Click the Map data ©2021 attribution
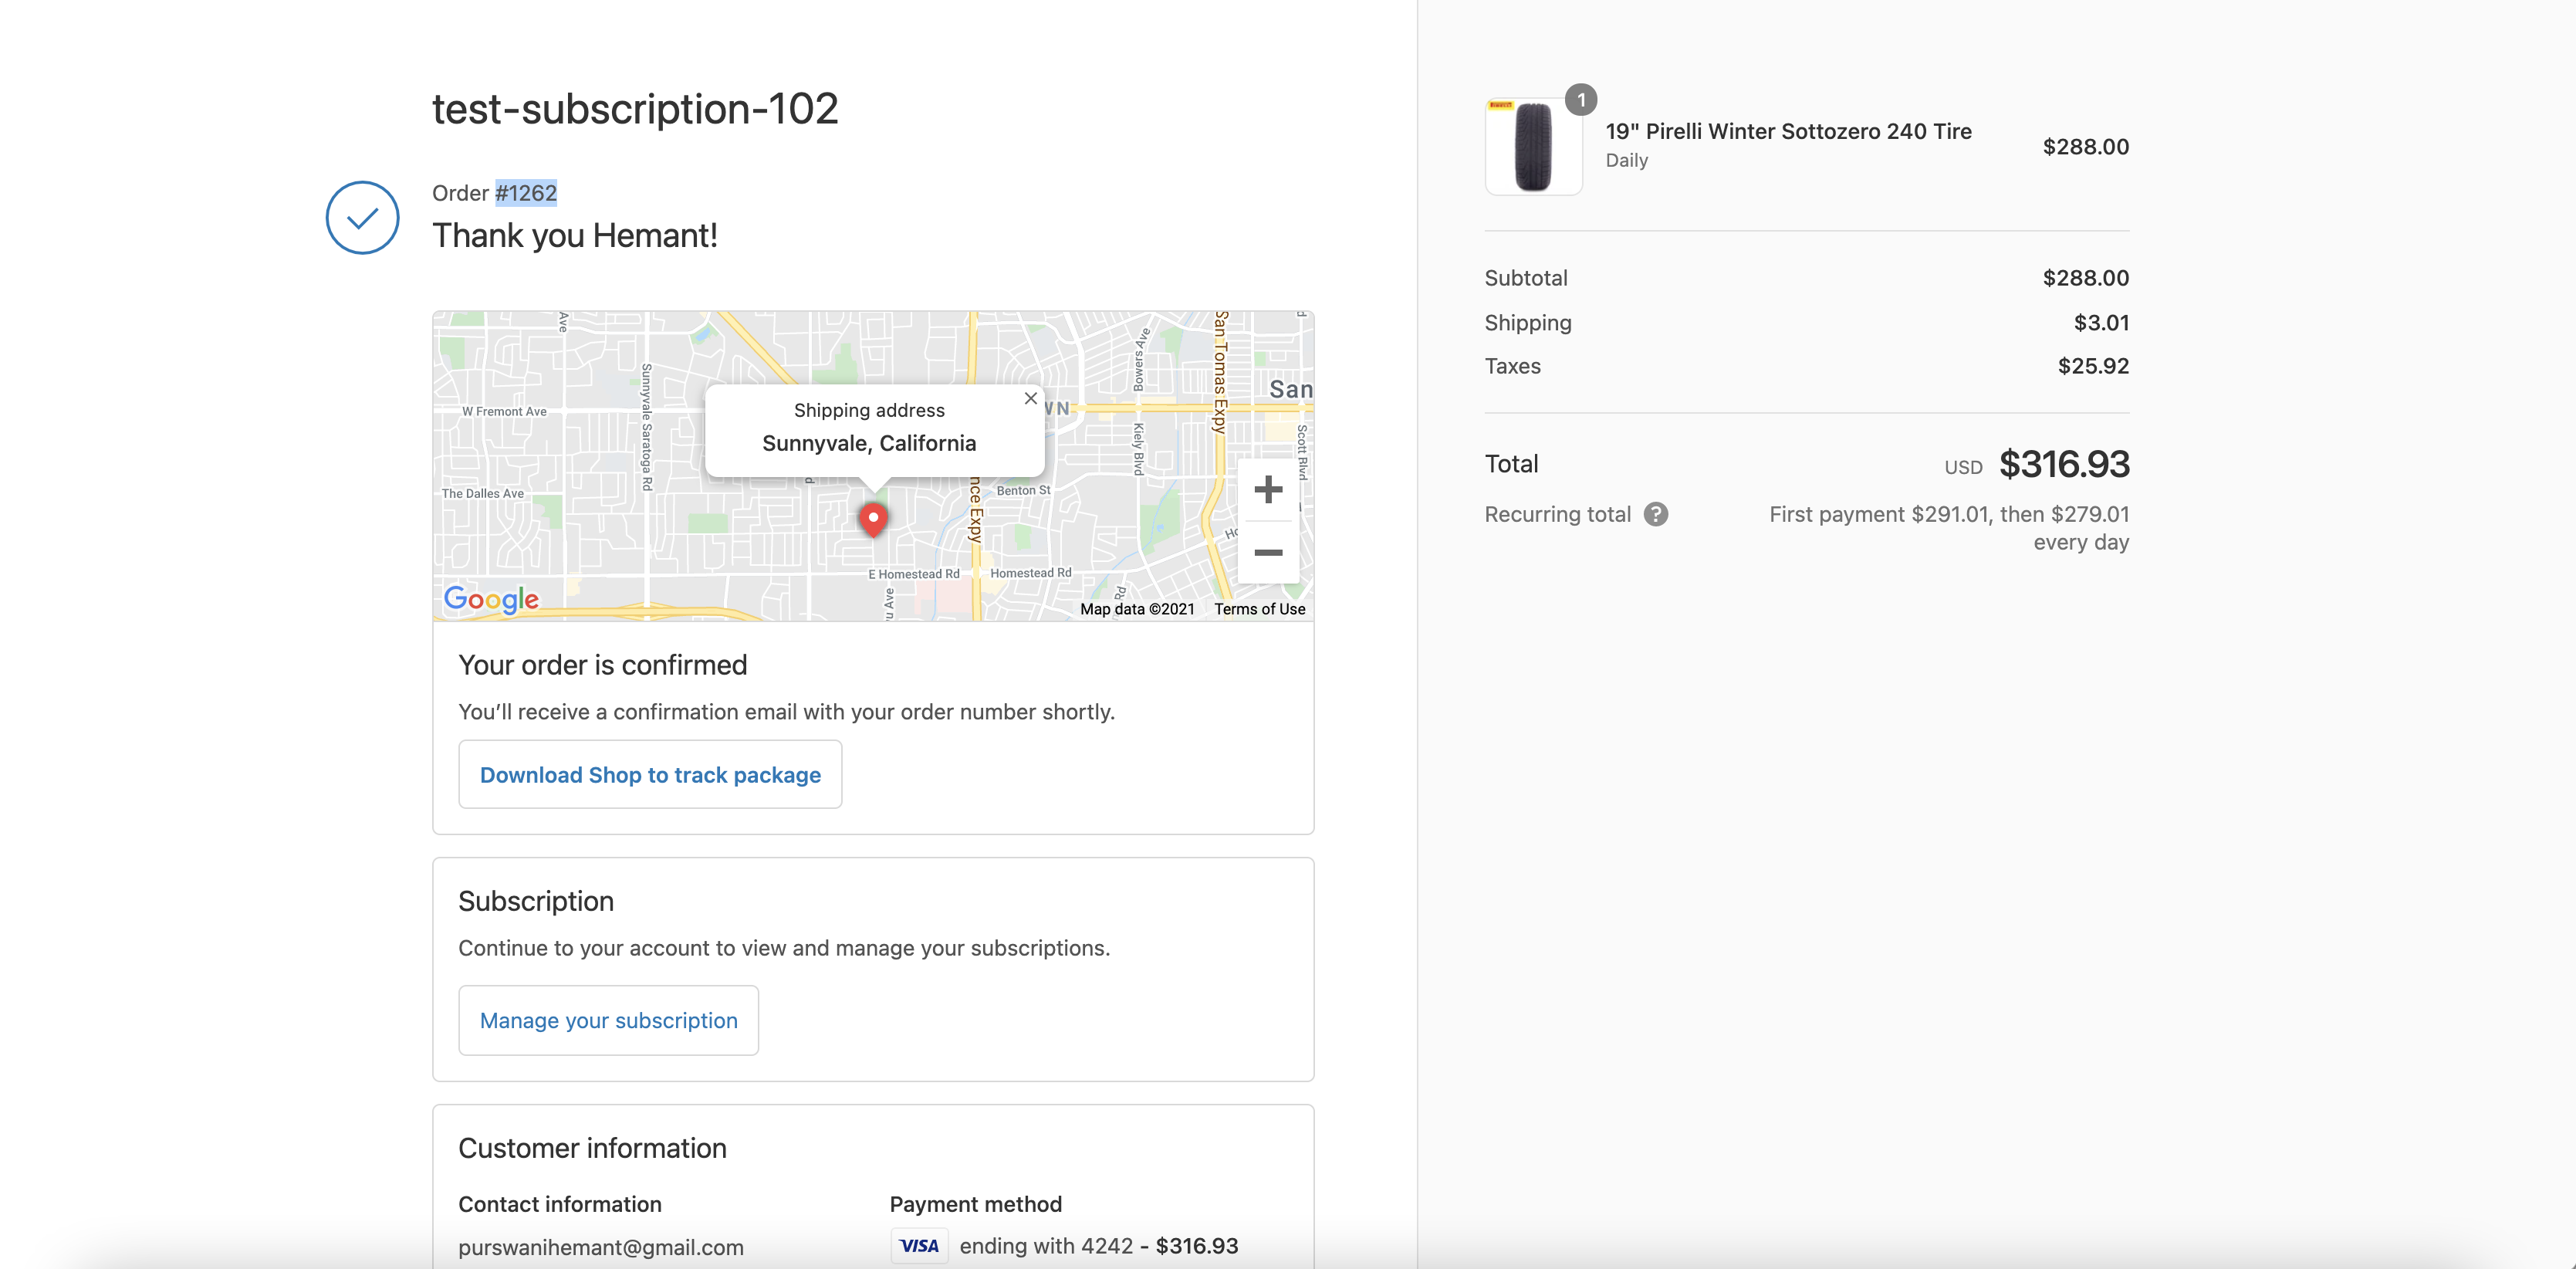 pos(1137,609)
